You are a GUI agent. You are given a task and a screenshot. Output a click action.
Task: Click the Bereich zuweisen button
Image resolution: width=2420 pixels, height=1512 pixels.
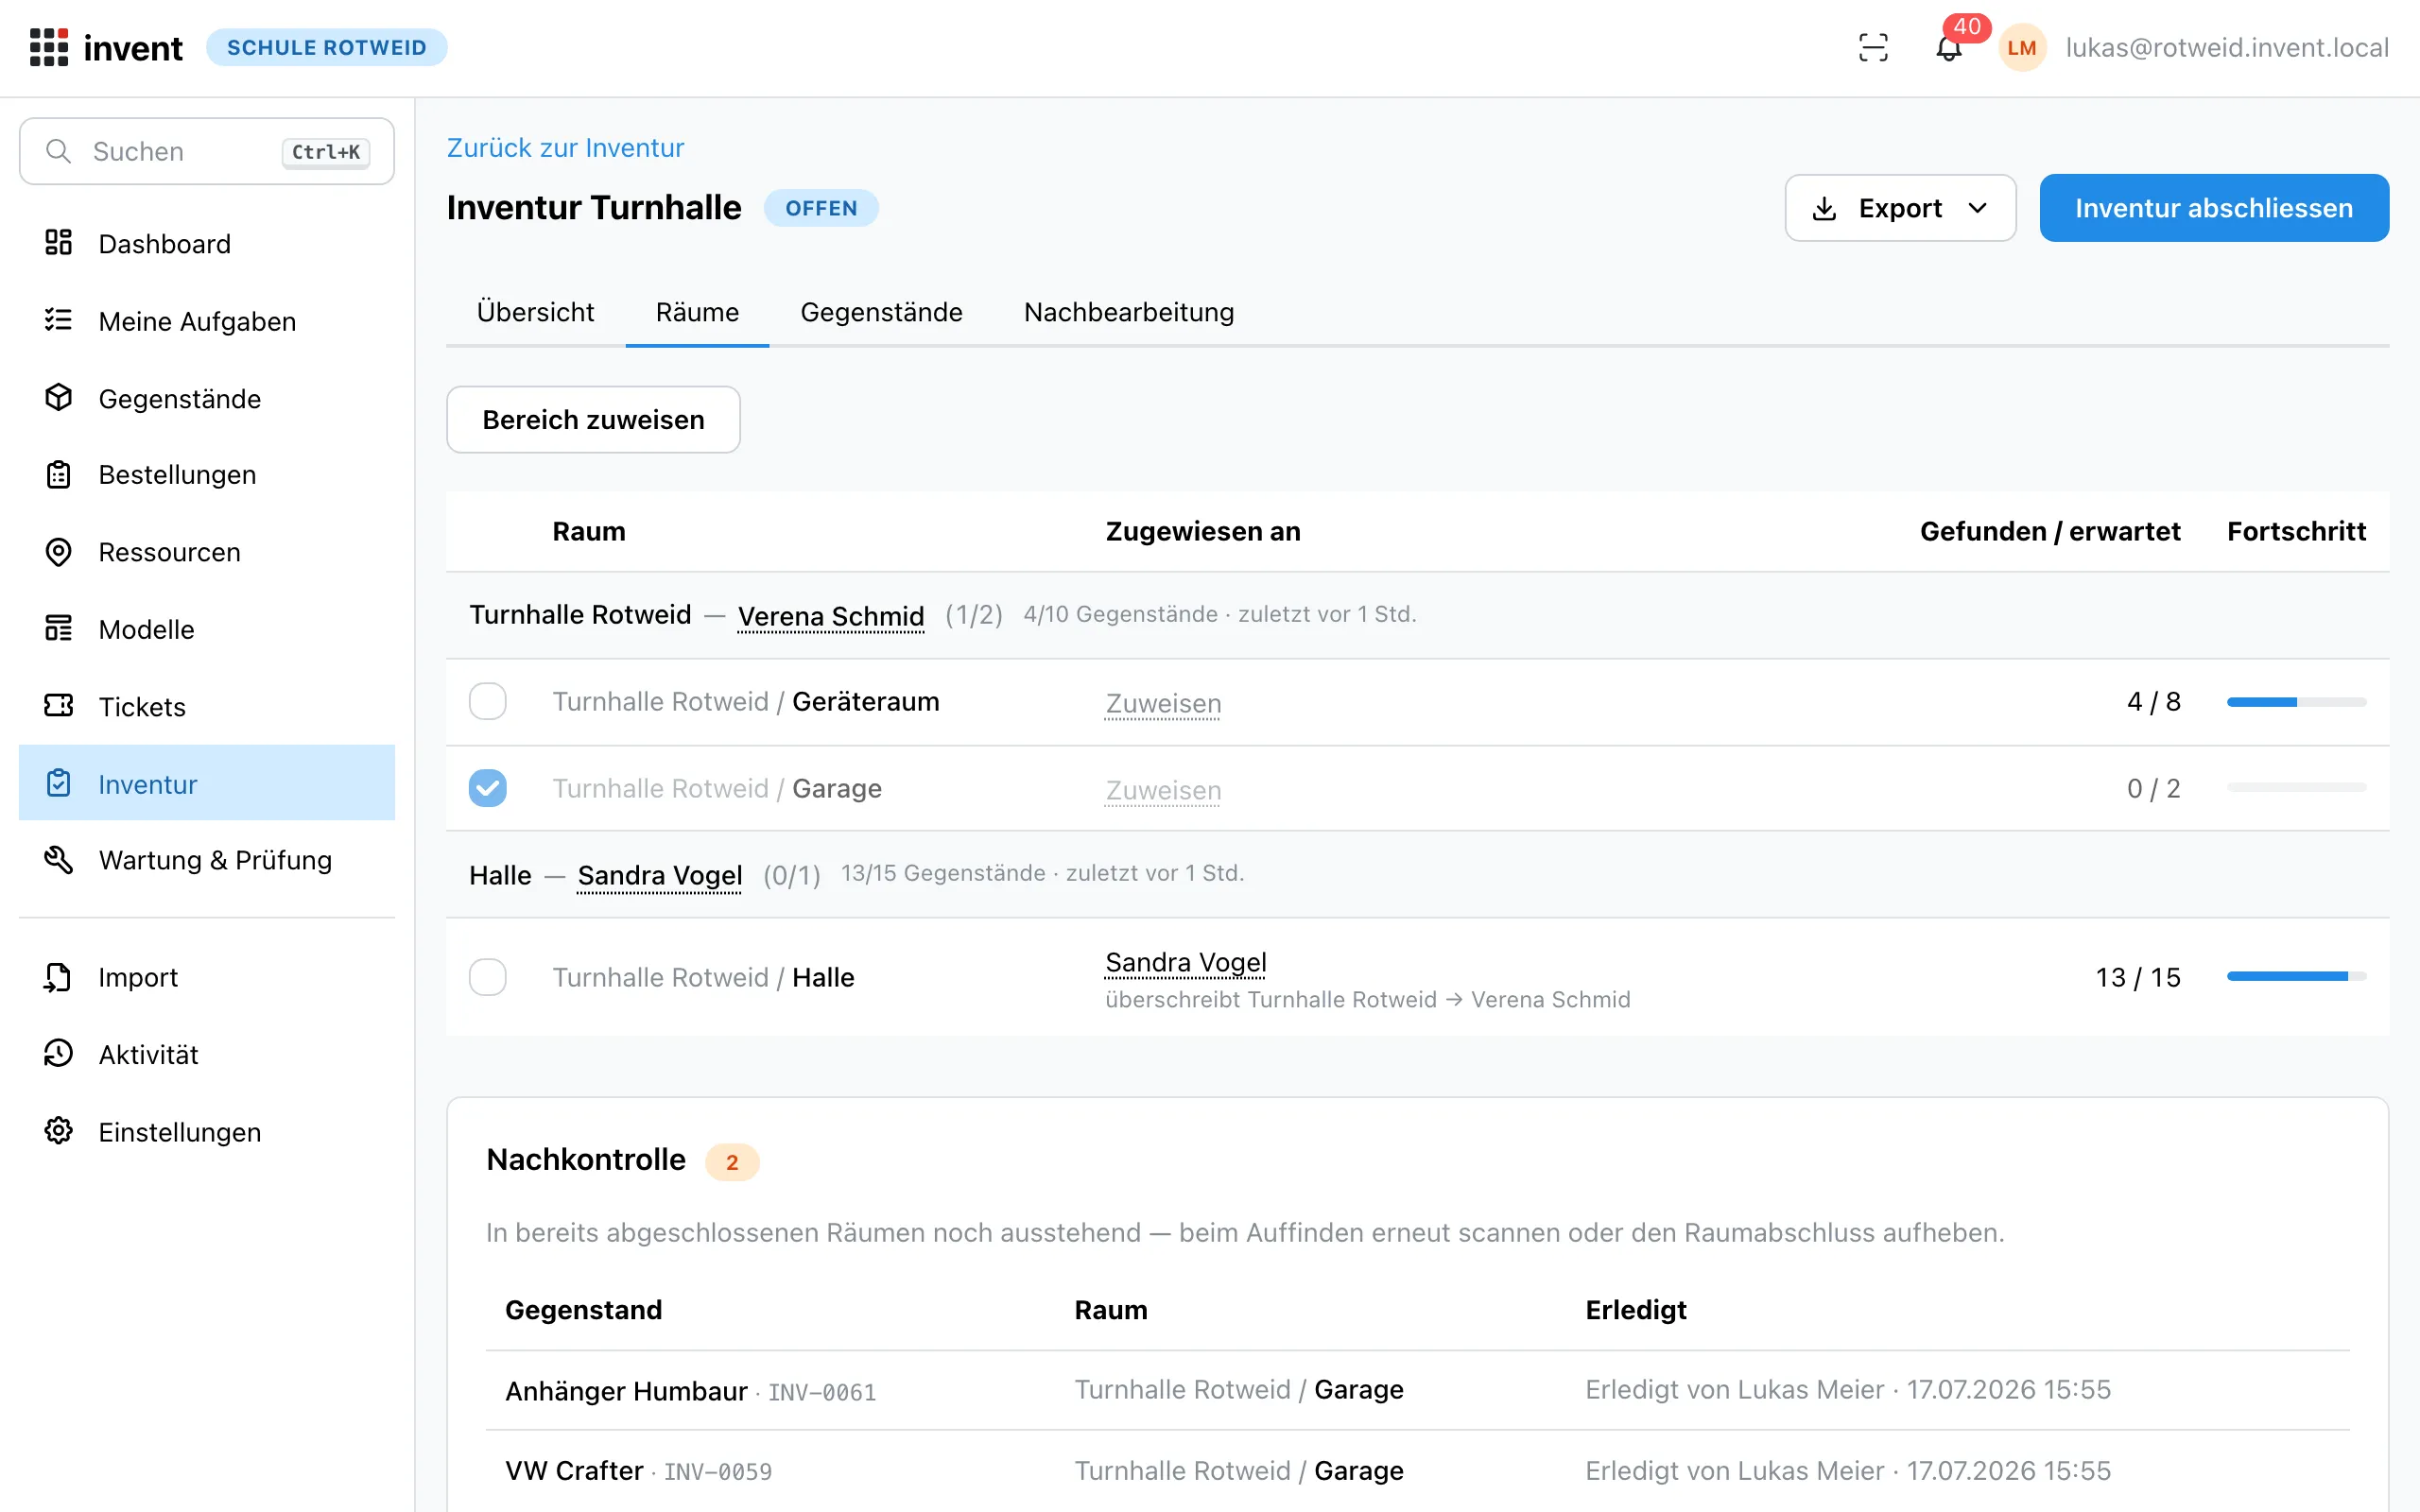tap(593, 420)
